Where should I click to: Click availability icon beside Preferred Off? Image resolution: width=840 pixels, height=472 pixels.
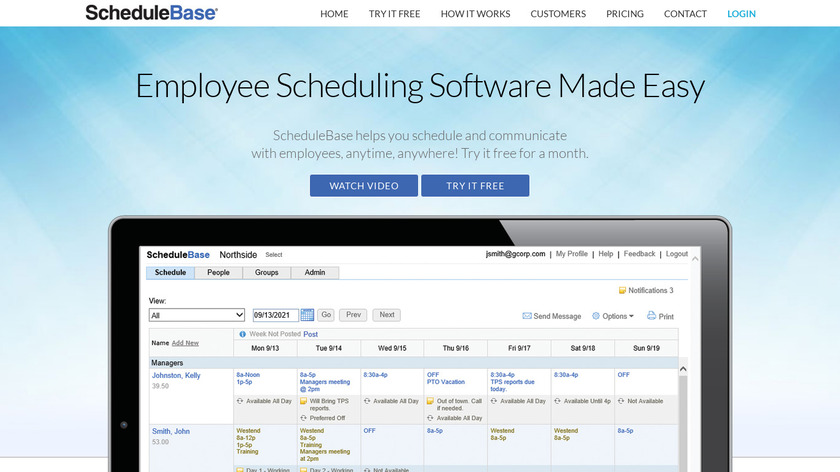(303, 418)
